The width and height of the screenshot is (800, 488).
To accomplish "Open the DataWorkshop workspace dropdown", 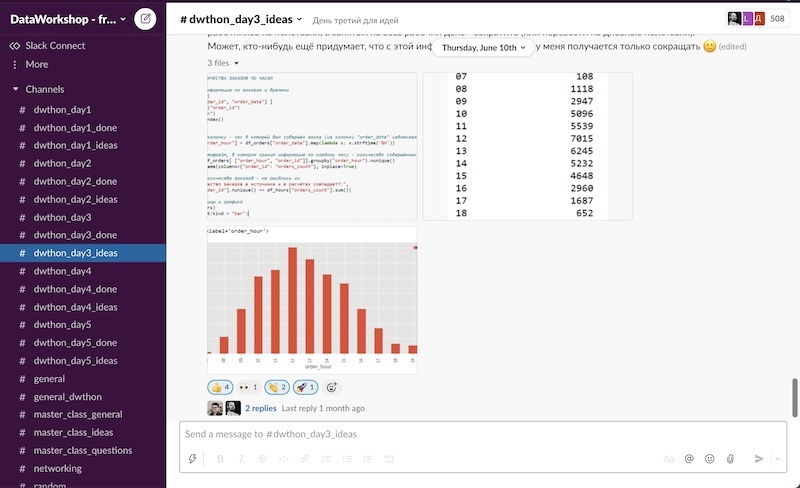I will [x=67, y=19].
